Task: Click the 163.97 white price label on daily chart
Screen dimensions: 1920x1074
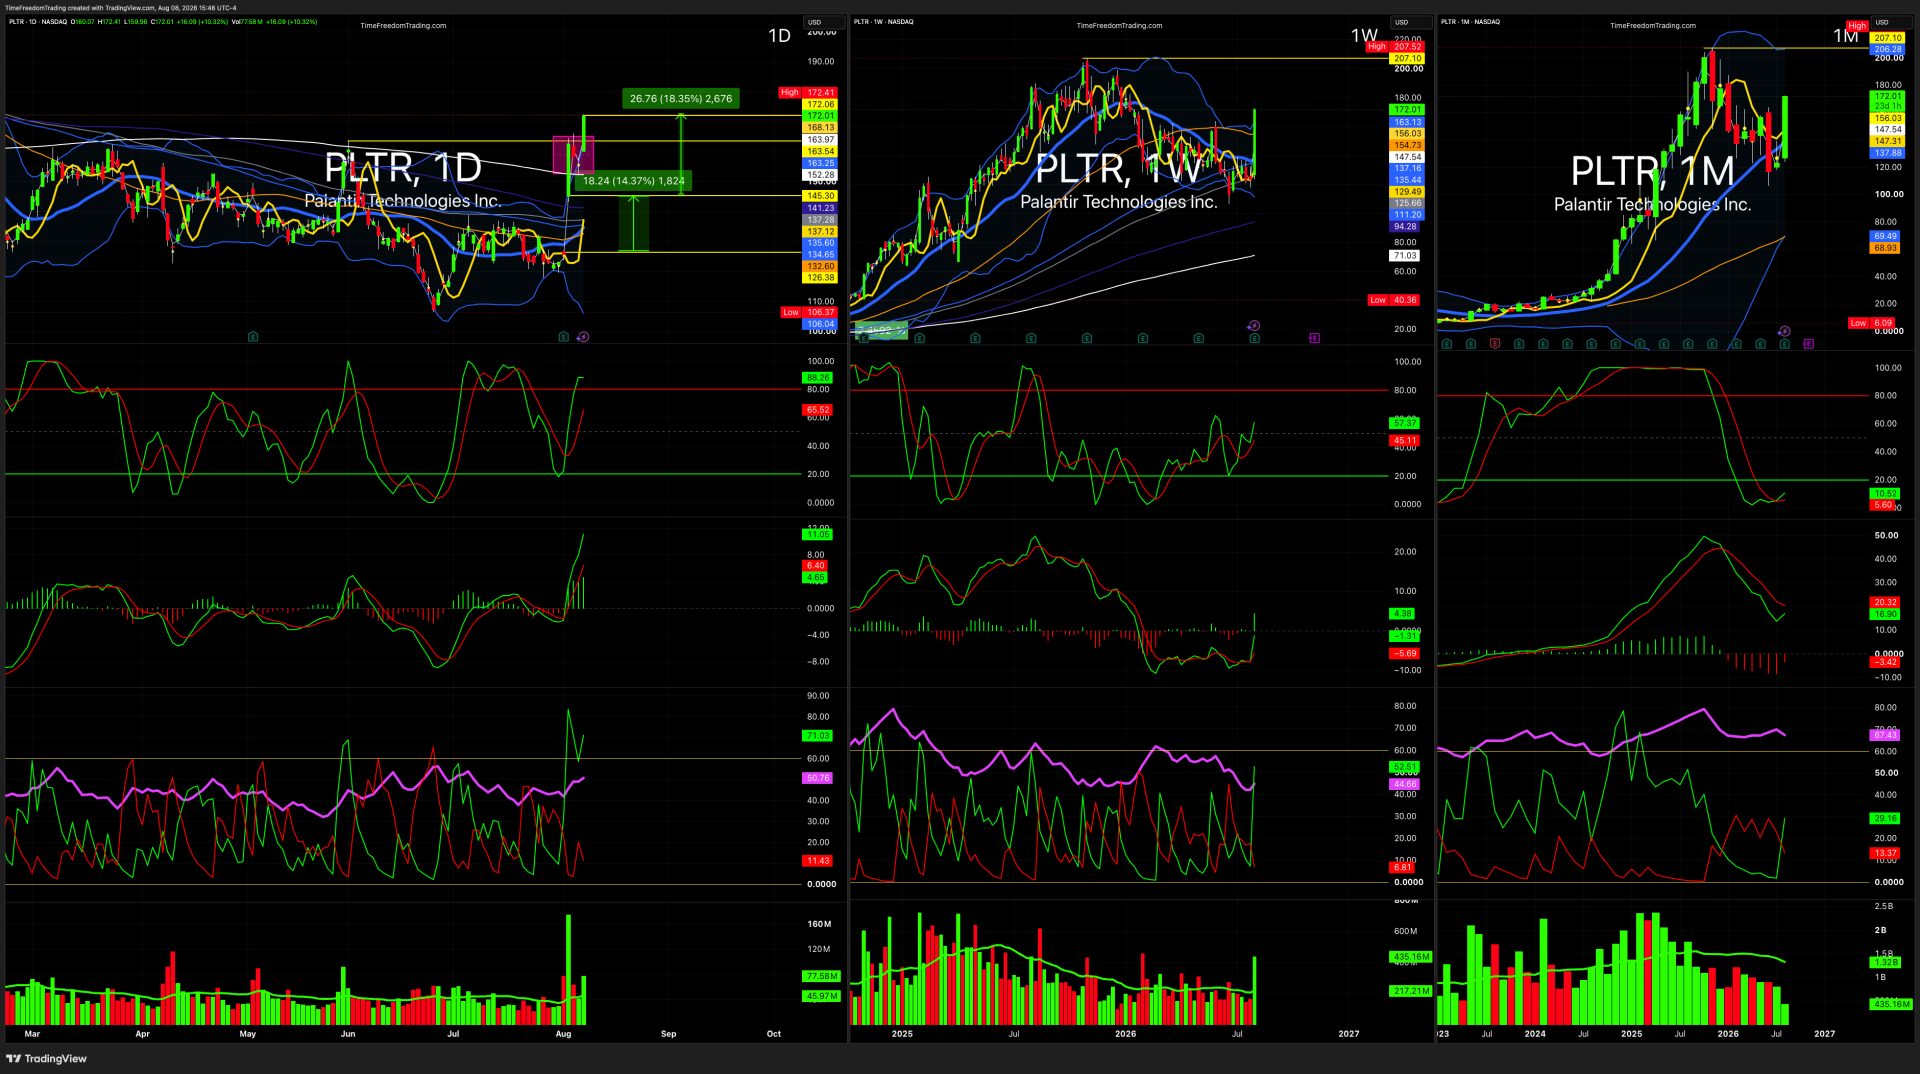Action: click(821, 140)
